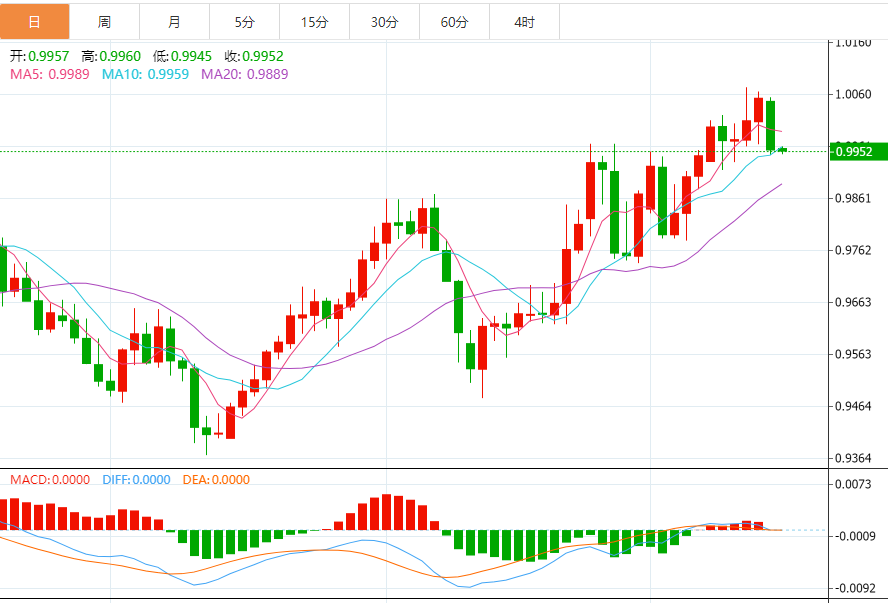Click the -0.0009 MACD axis label

pyautogui.click(x=853, y=536)
